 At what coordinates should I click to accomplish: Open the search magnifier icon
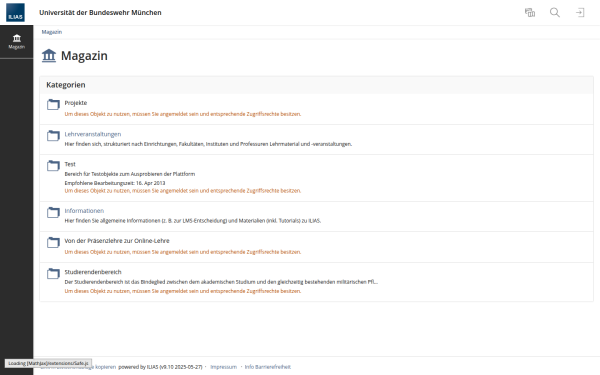[554, 13]
